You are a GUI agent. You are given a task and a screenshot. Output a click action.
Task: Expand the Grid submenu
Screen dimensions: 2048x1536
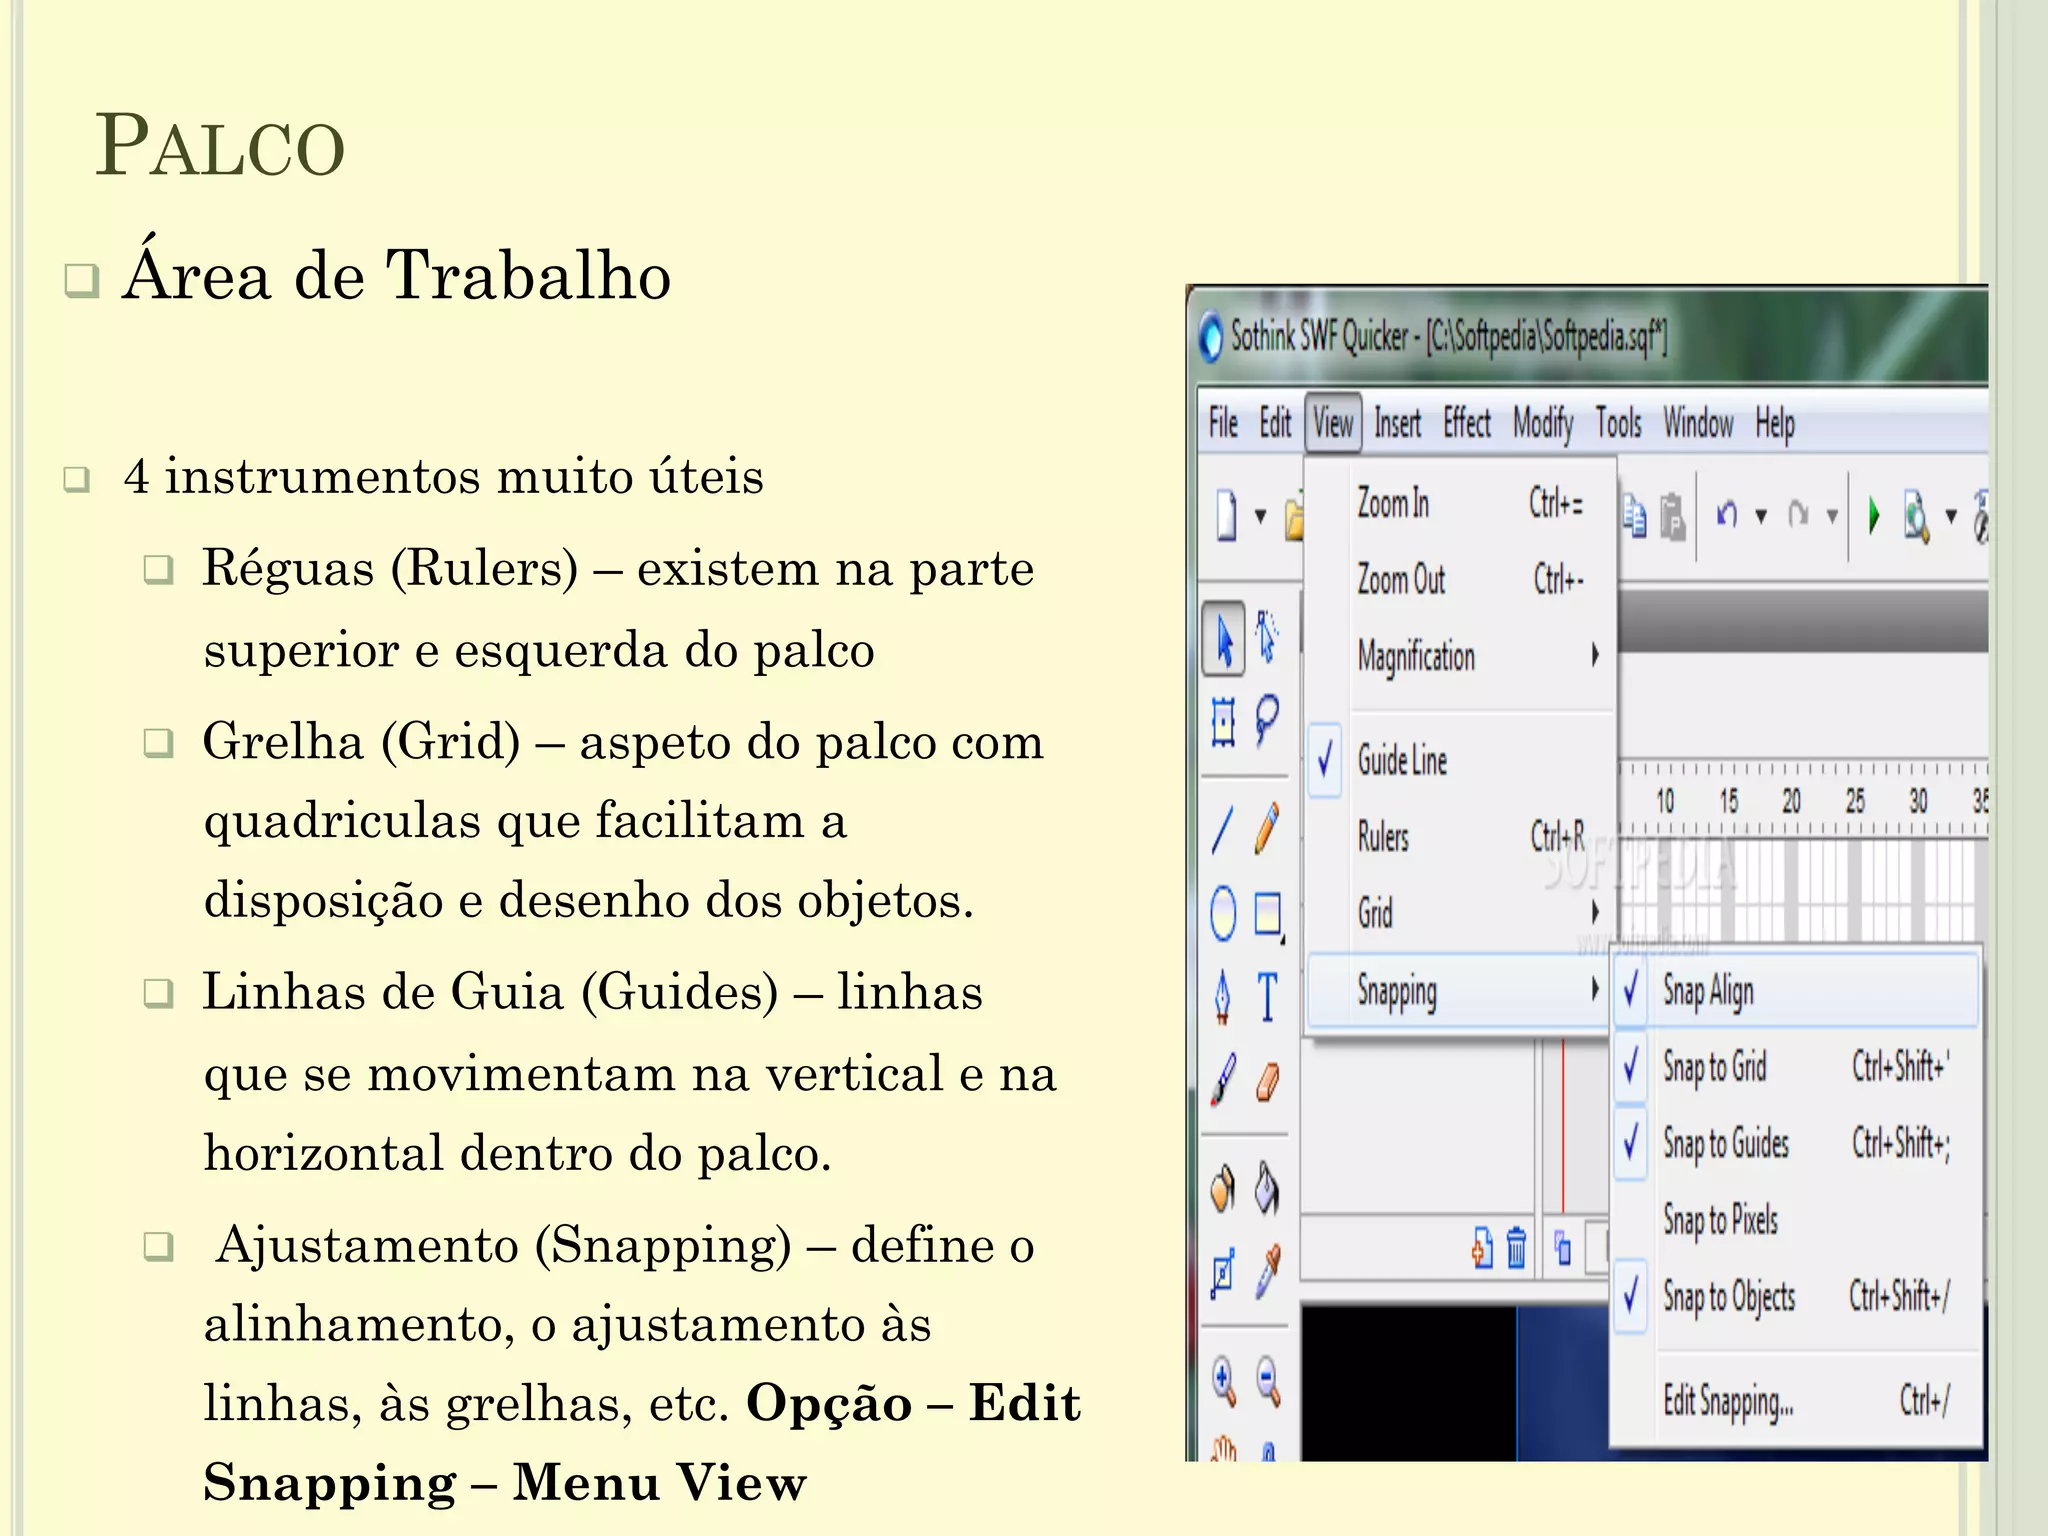1460,912
